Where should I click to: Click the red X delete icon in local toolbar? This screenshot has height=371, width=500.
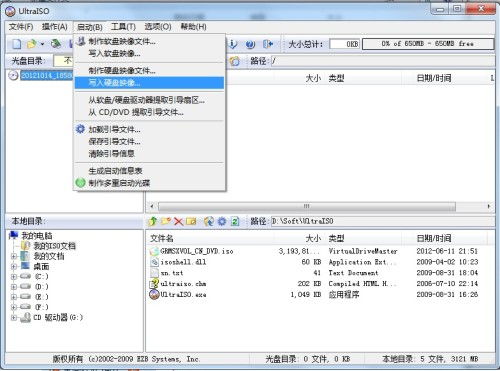tap(179, 221)
